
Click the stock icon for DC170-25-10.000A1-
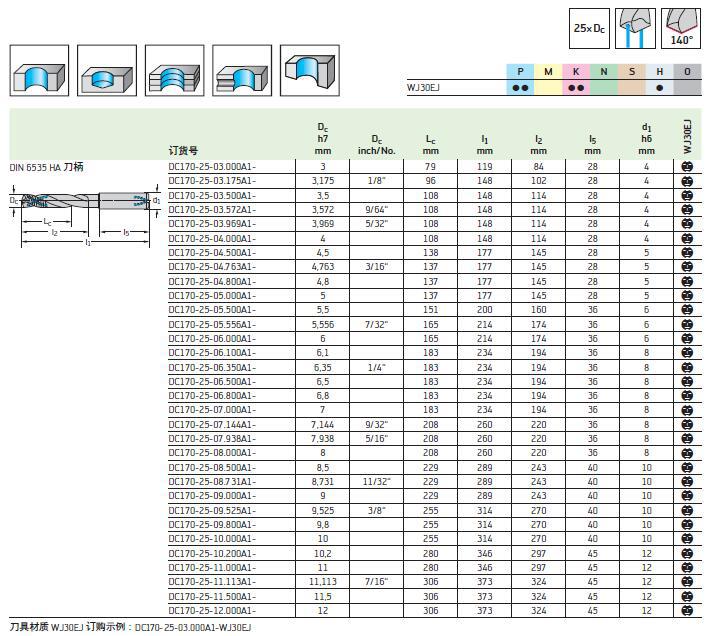tap(687, 539)
